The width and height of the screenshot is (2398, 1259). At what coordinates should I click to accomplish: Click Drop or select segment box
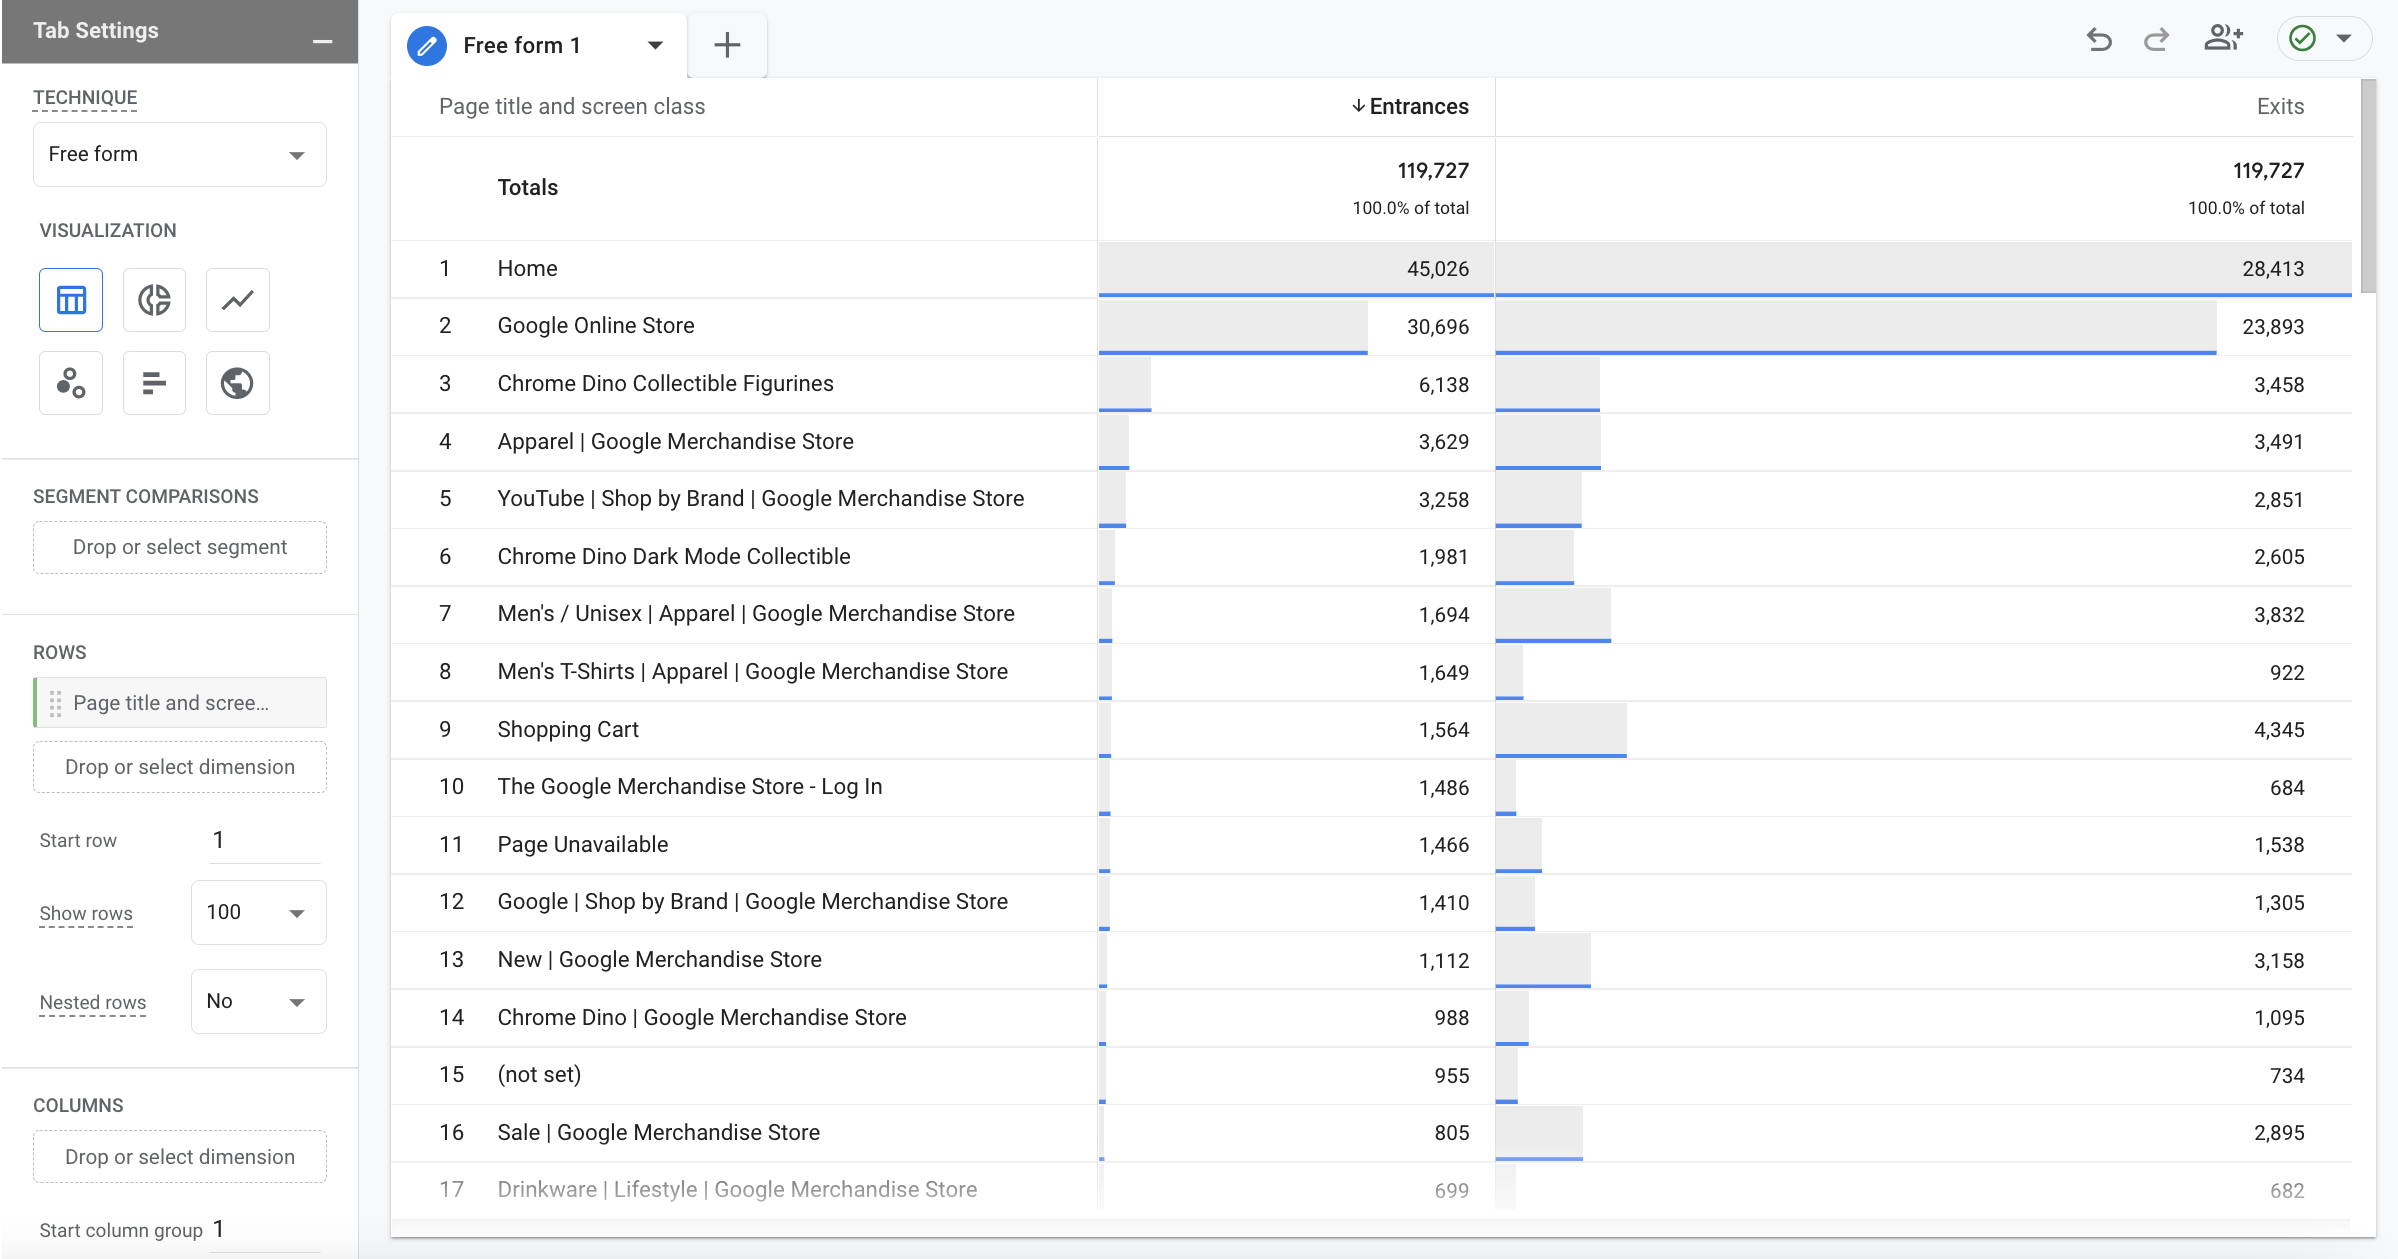click(180, 547)
